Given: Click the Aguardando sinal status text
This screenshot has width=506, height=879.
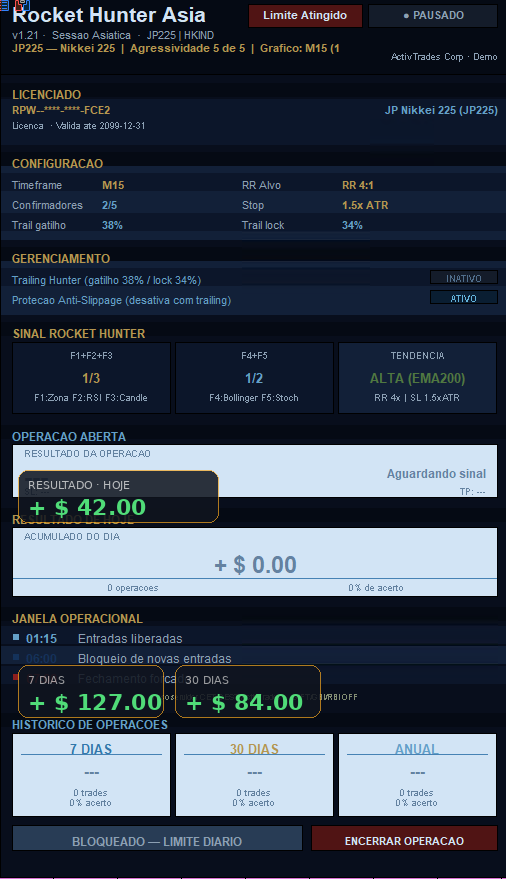Looking at the screenshot, I should [437, 474].
